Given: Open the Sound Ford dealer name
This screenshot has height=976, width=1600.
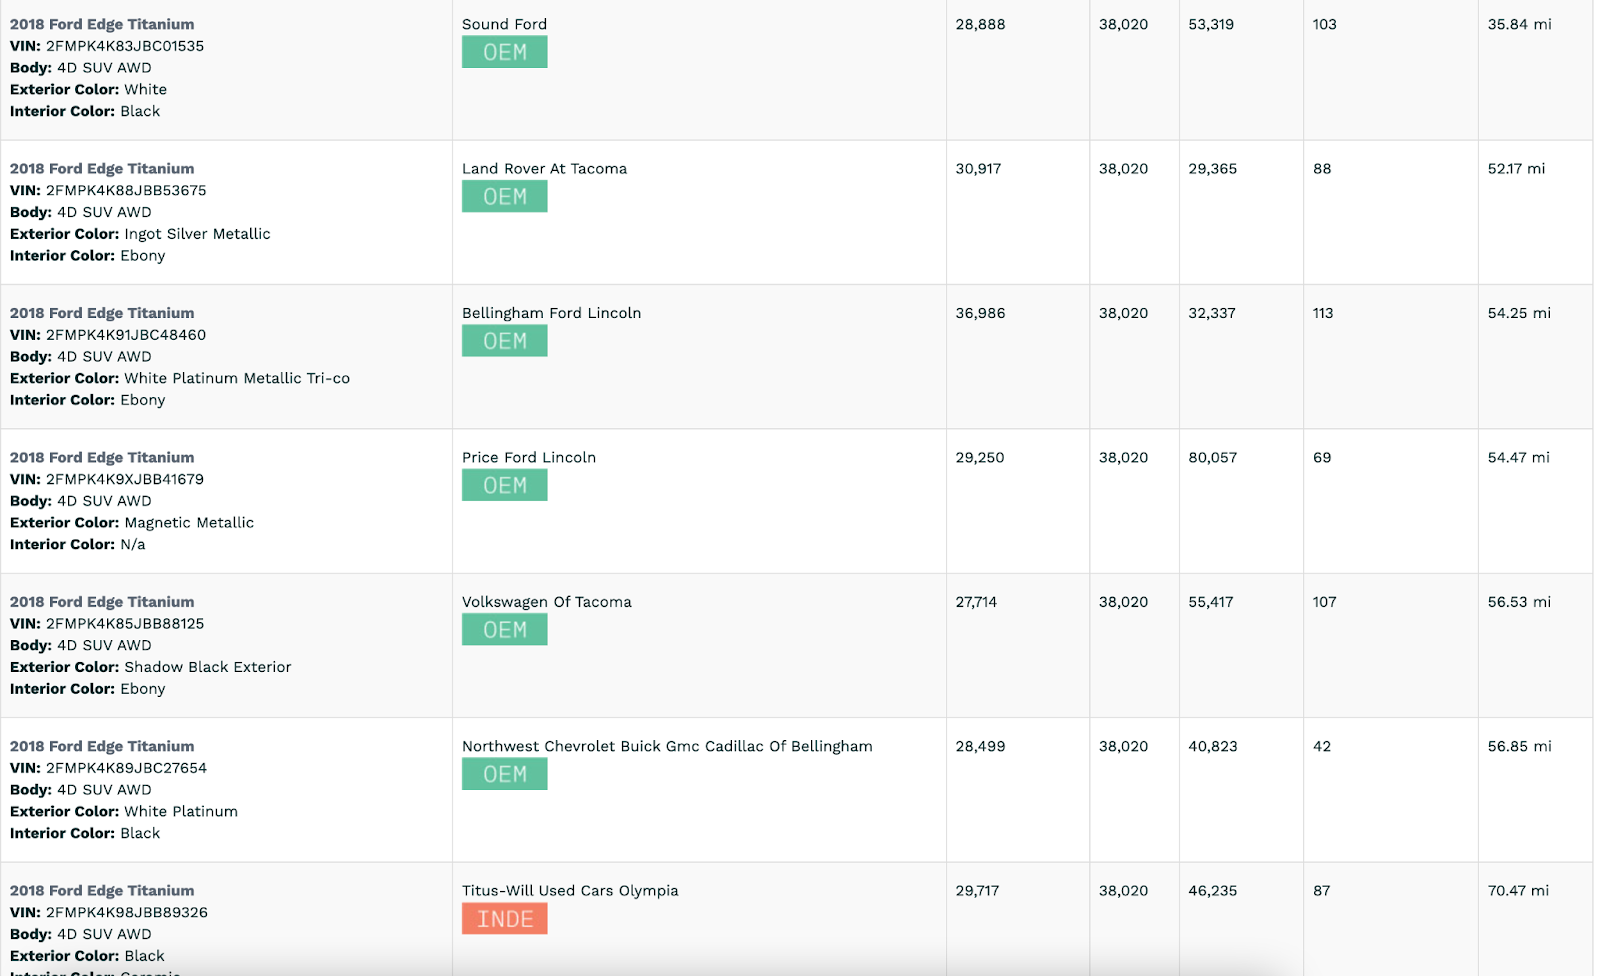Looking at the screenshot, I should (x=504, y=24).
